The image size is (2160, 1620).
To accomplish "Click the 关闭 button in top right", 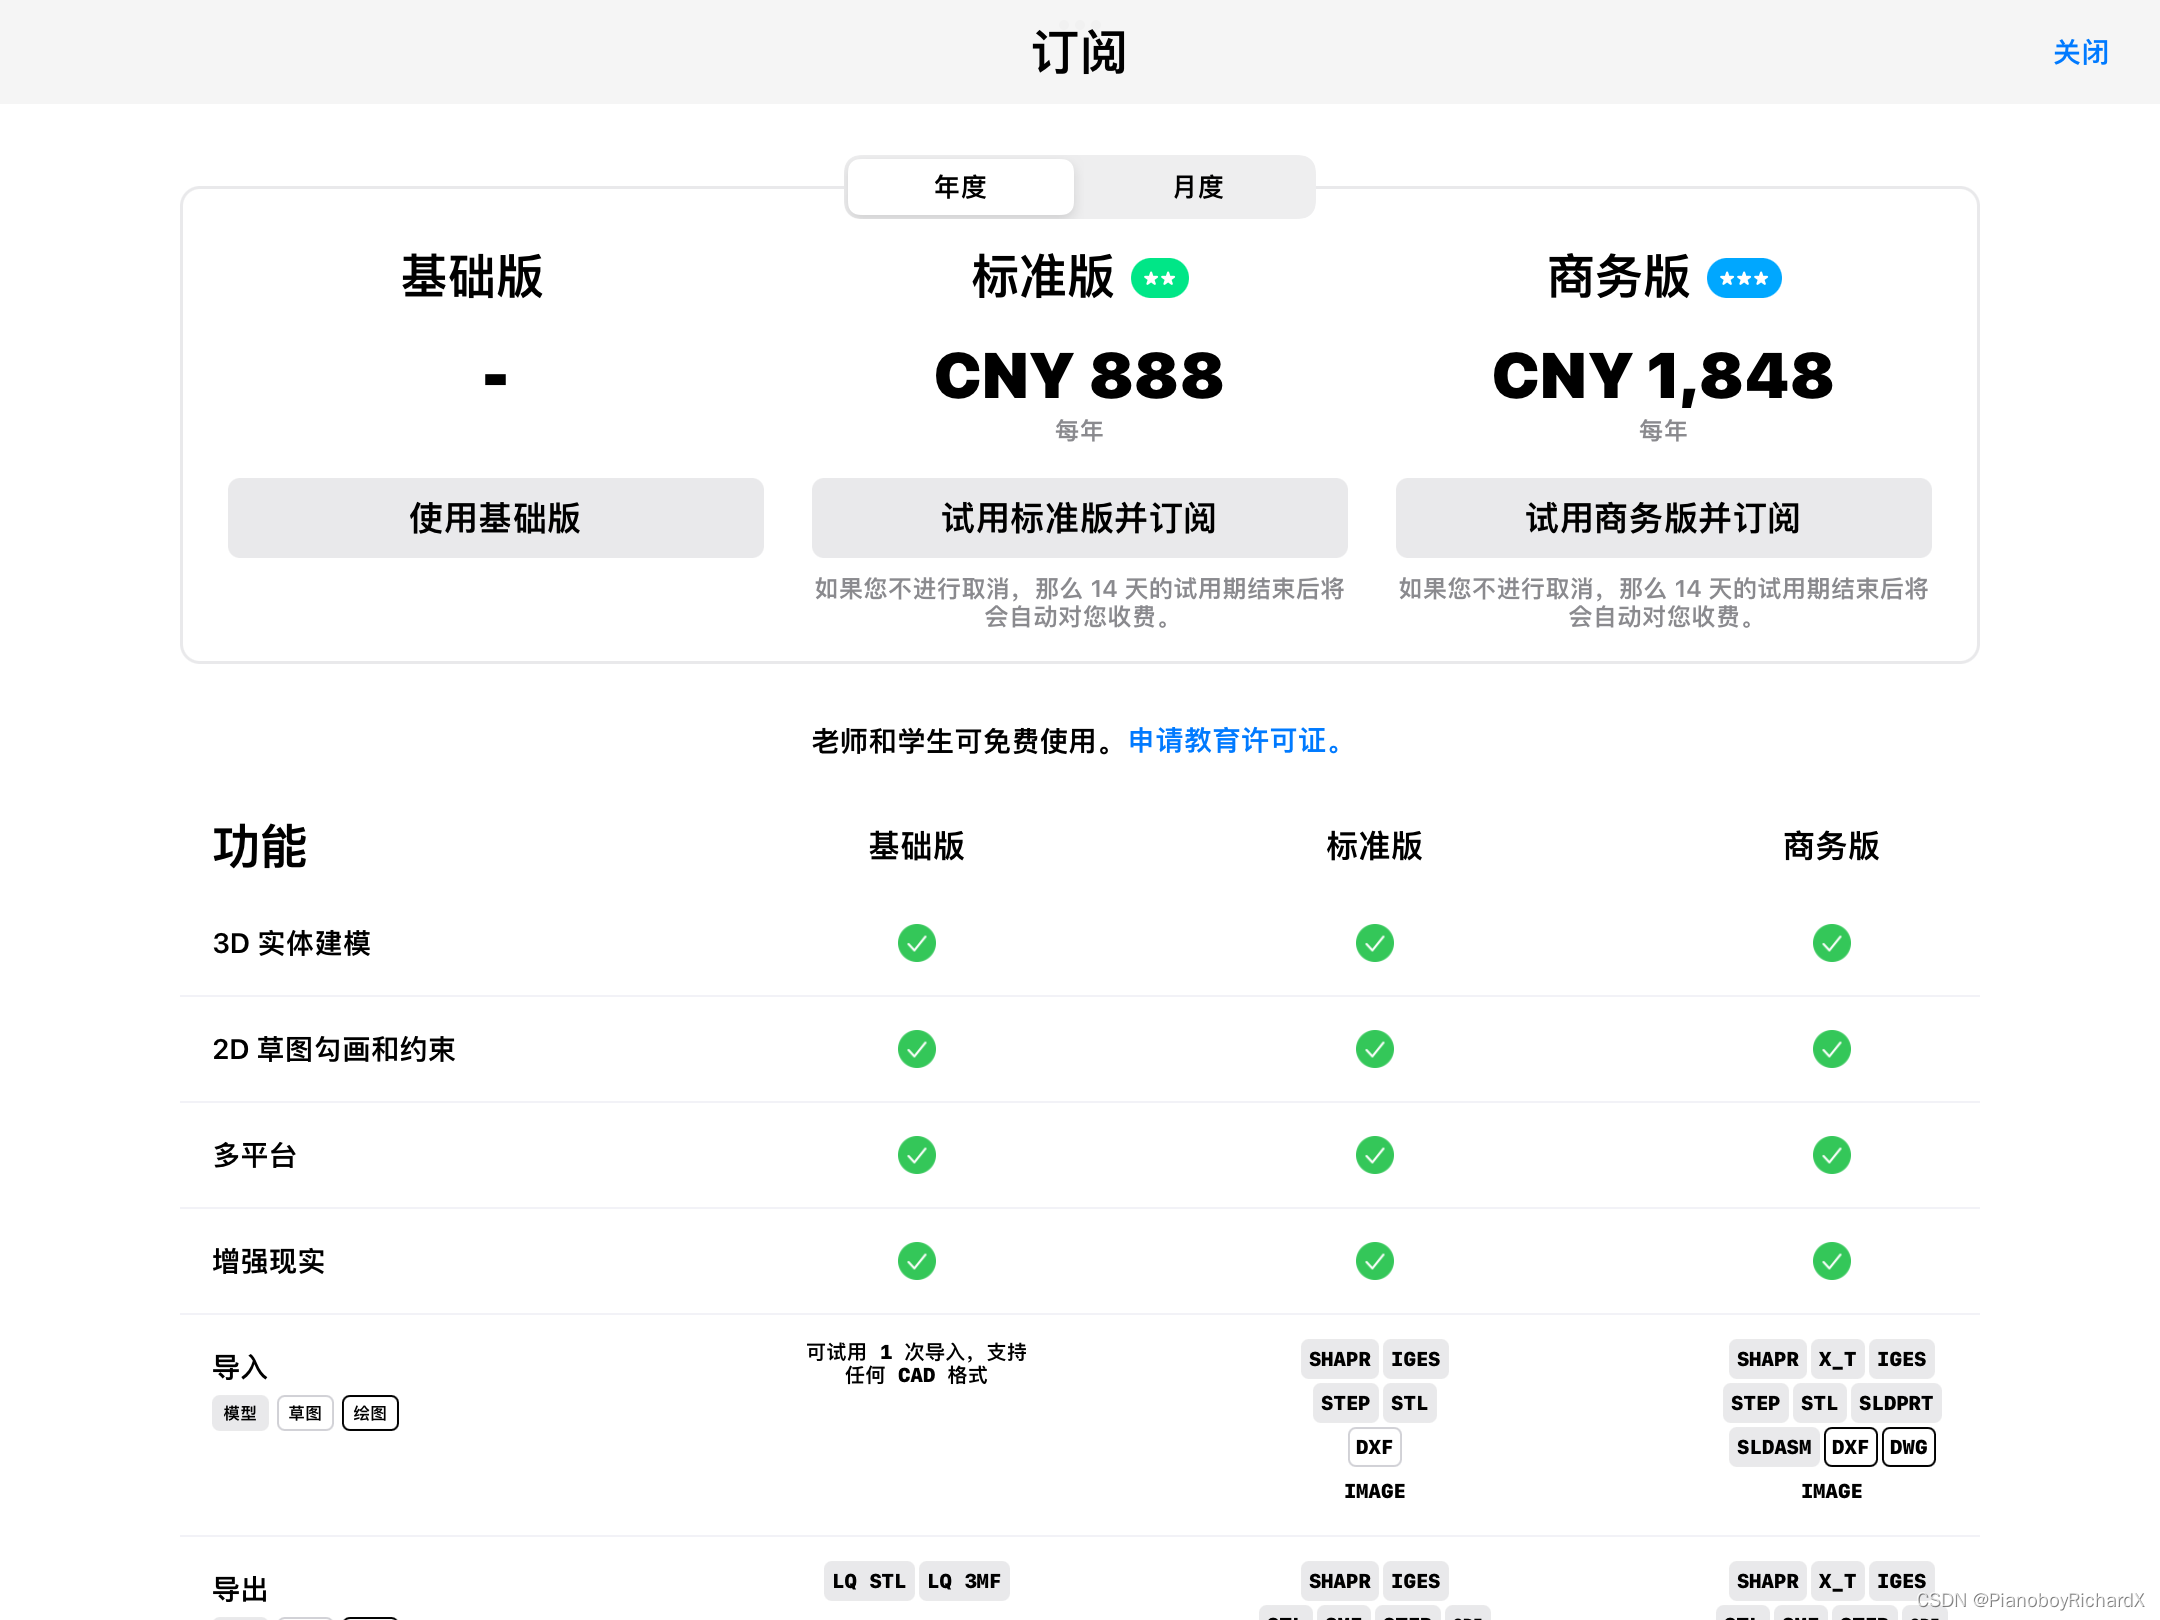I will pos(2080,51).
